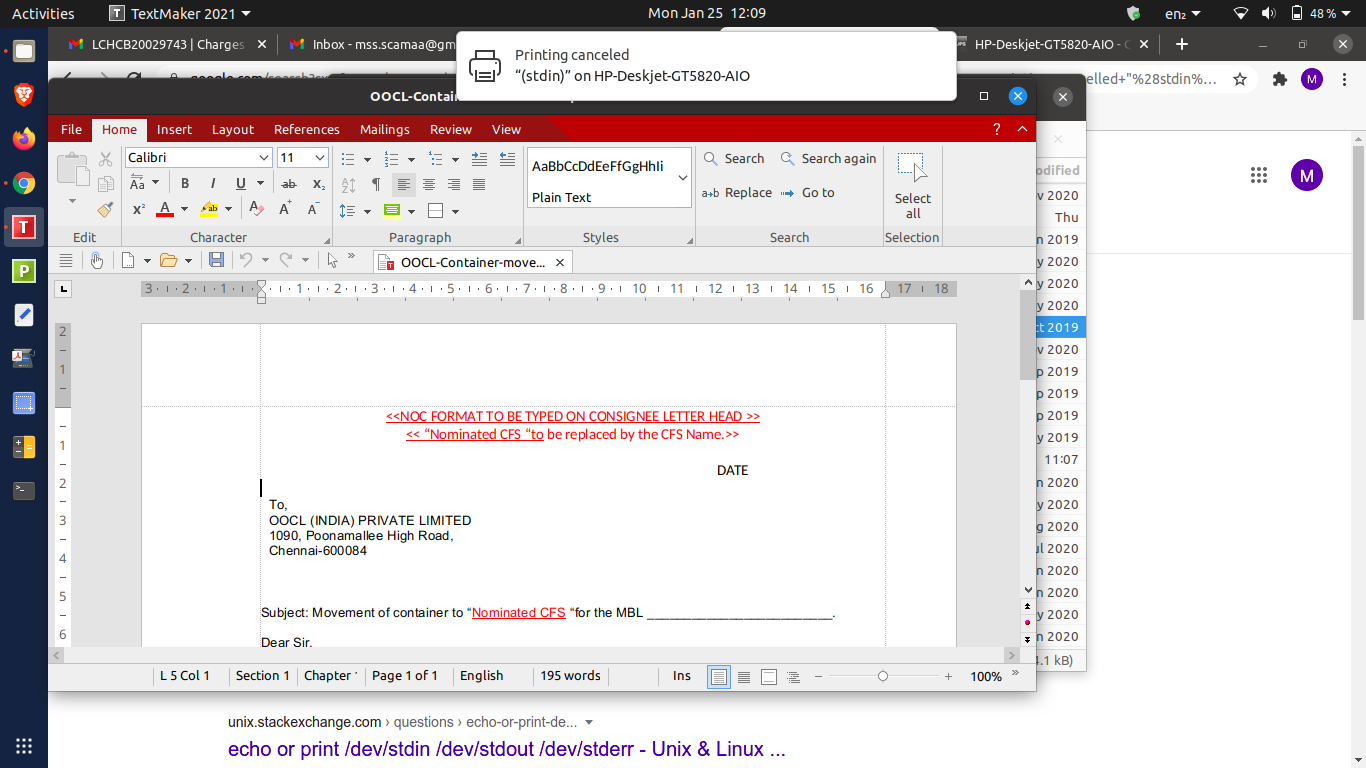This screenshot has width=1366, height=768.
Task: Expand the font size 11 dropdown
Action: click(x=320, y=158)
